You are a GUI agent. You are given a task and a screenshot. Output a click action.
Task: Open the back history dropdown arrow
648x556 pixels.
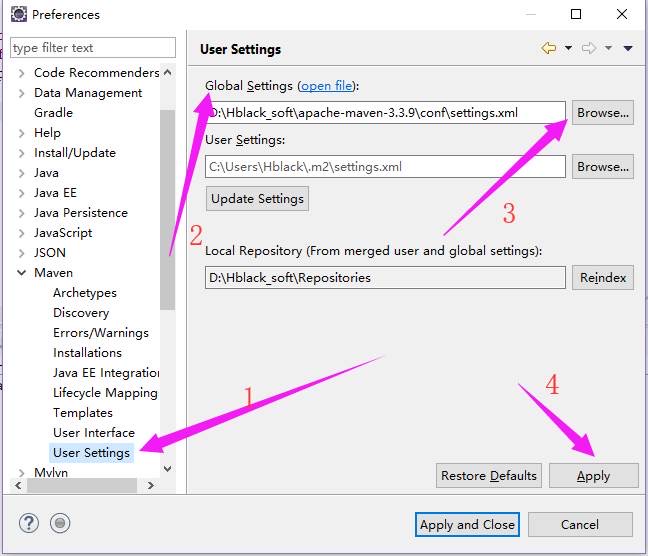point(568,48)
